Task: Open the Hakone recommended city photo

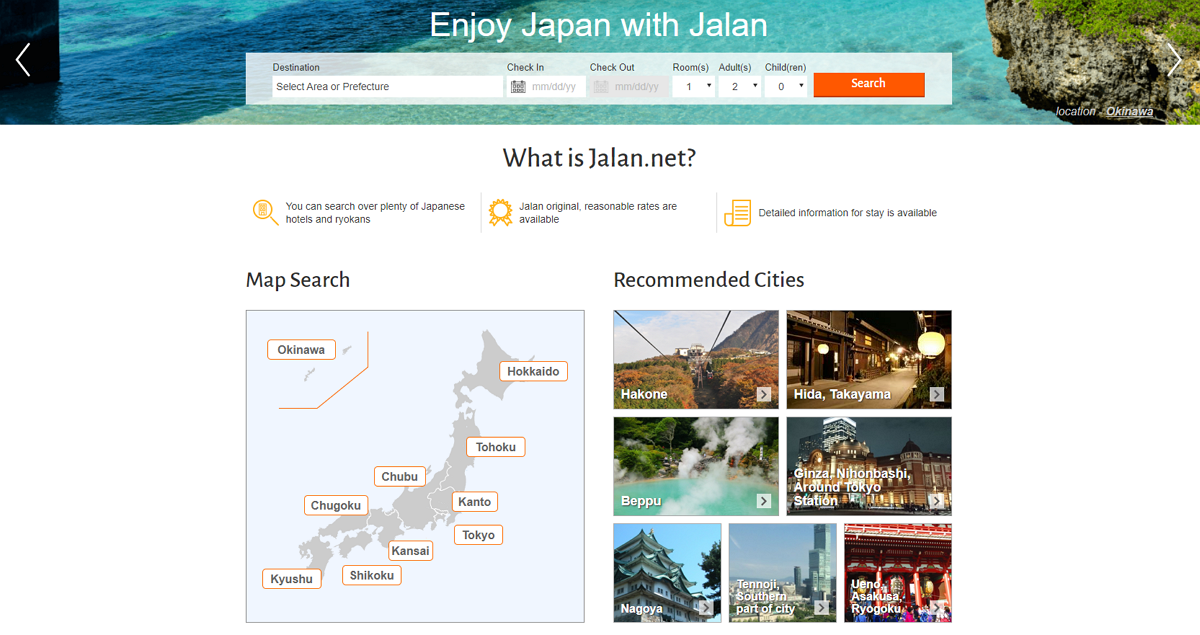Action: 696,360
